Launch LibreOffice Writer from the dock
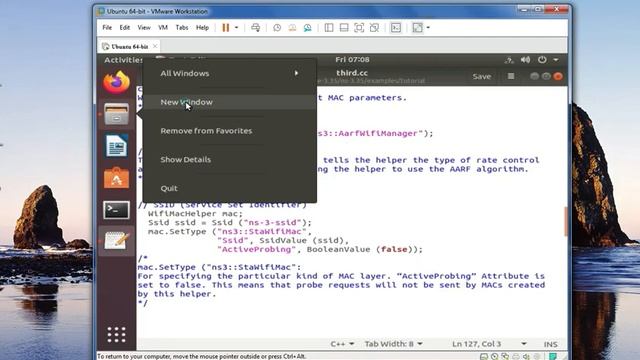 coord(116,146)
